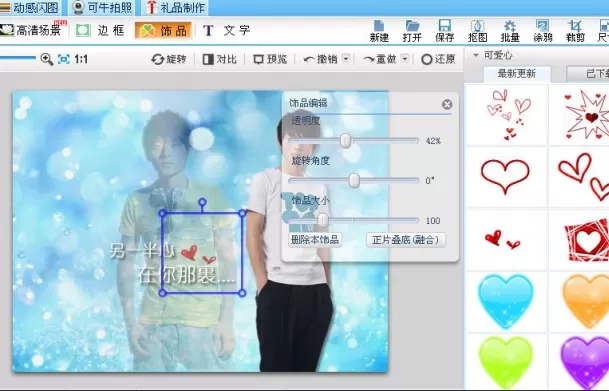Open the 动感闪图 tab
Screen dimensions: 609x391
(x=30, y=7)
